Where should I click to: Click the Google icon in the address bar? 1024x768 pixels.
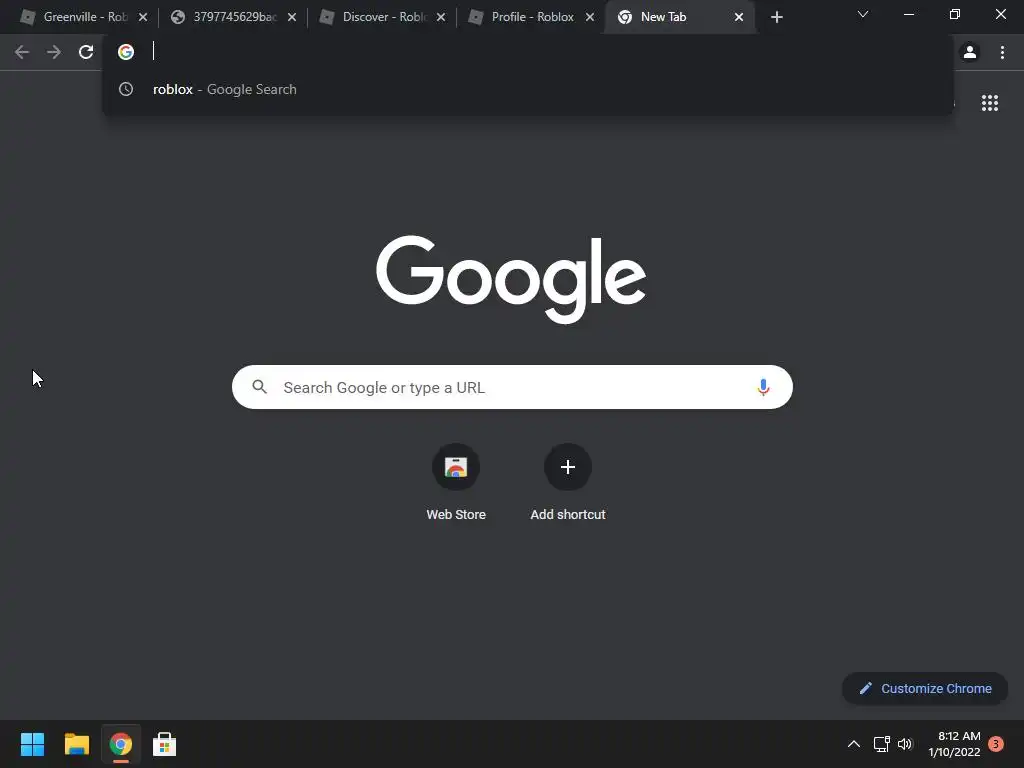(x=126, y=52)
